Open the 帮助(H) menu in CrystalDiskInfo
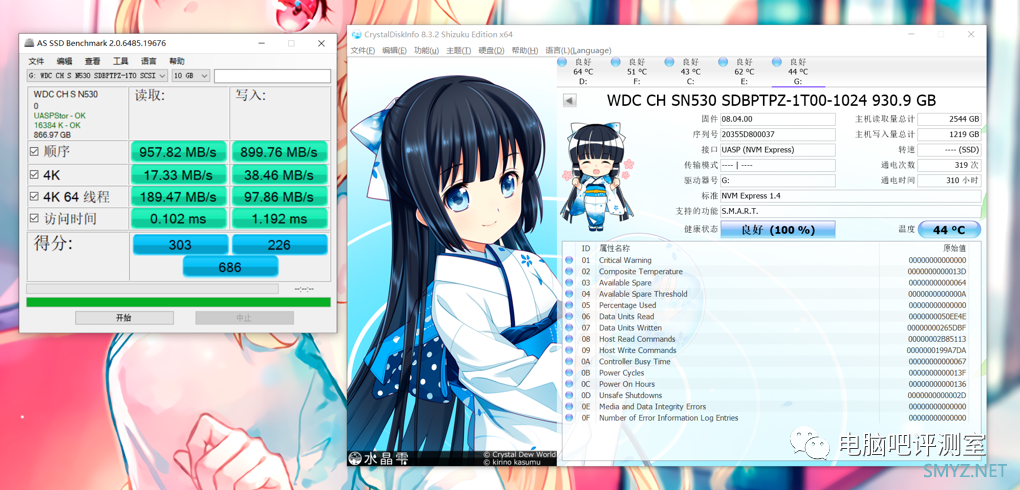Viewport: 1020px width, 490px height. tap(525, 51)
